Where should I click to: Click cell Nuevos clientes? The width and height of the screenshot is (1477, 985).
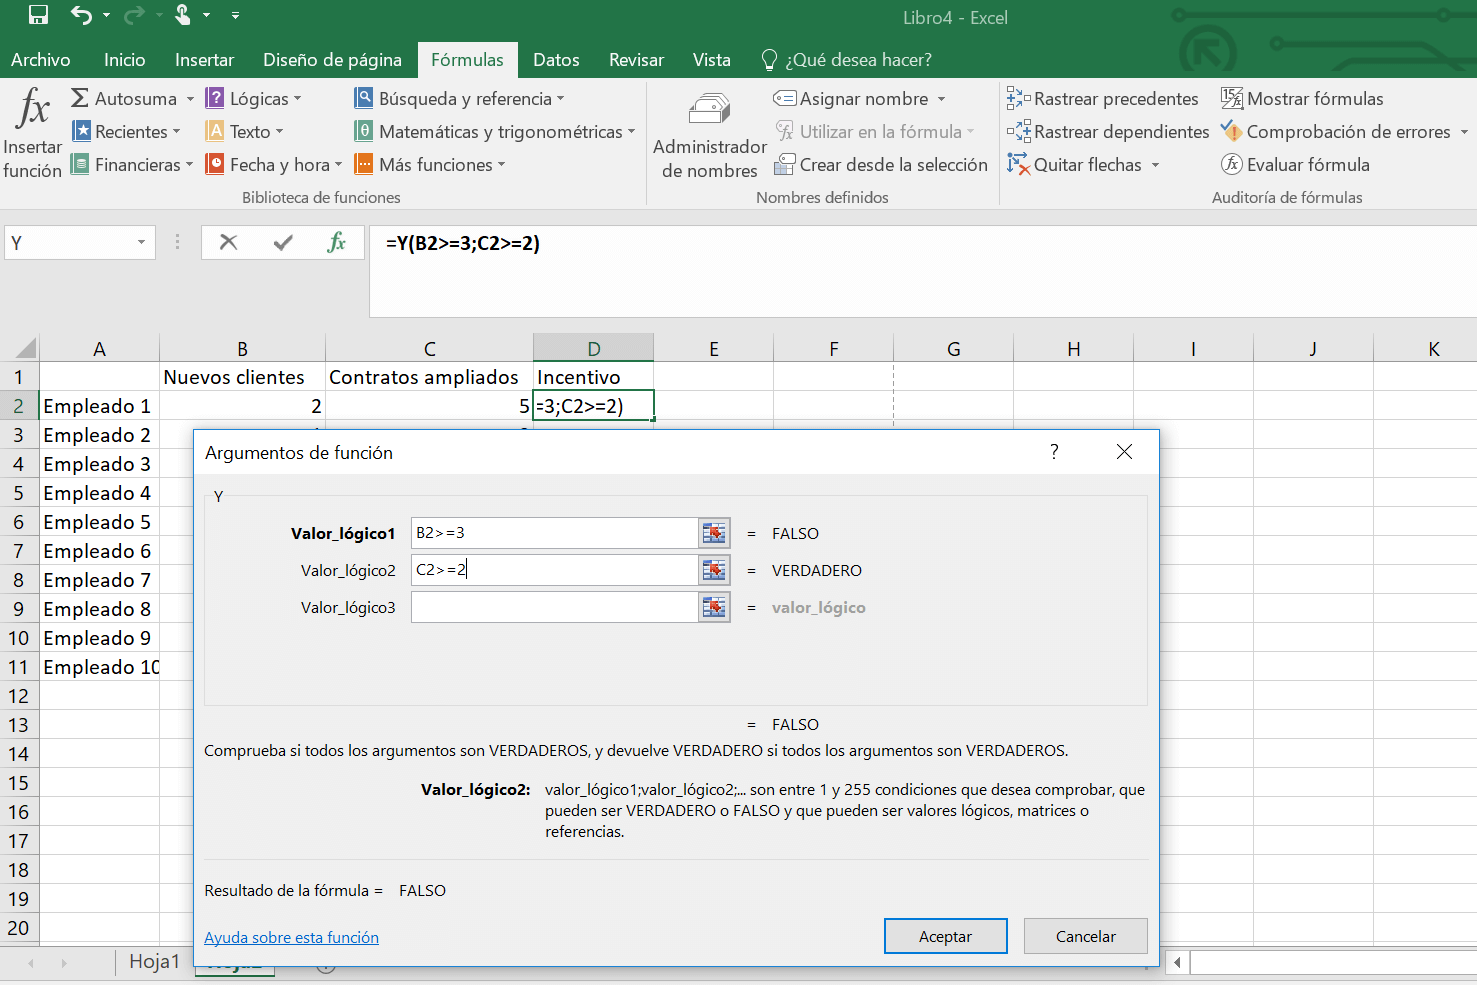242,377
